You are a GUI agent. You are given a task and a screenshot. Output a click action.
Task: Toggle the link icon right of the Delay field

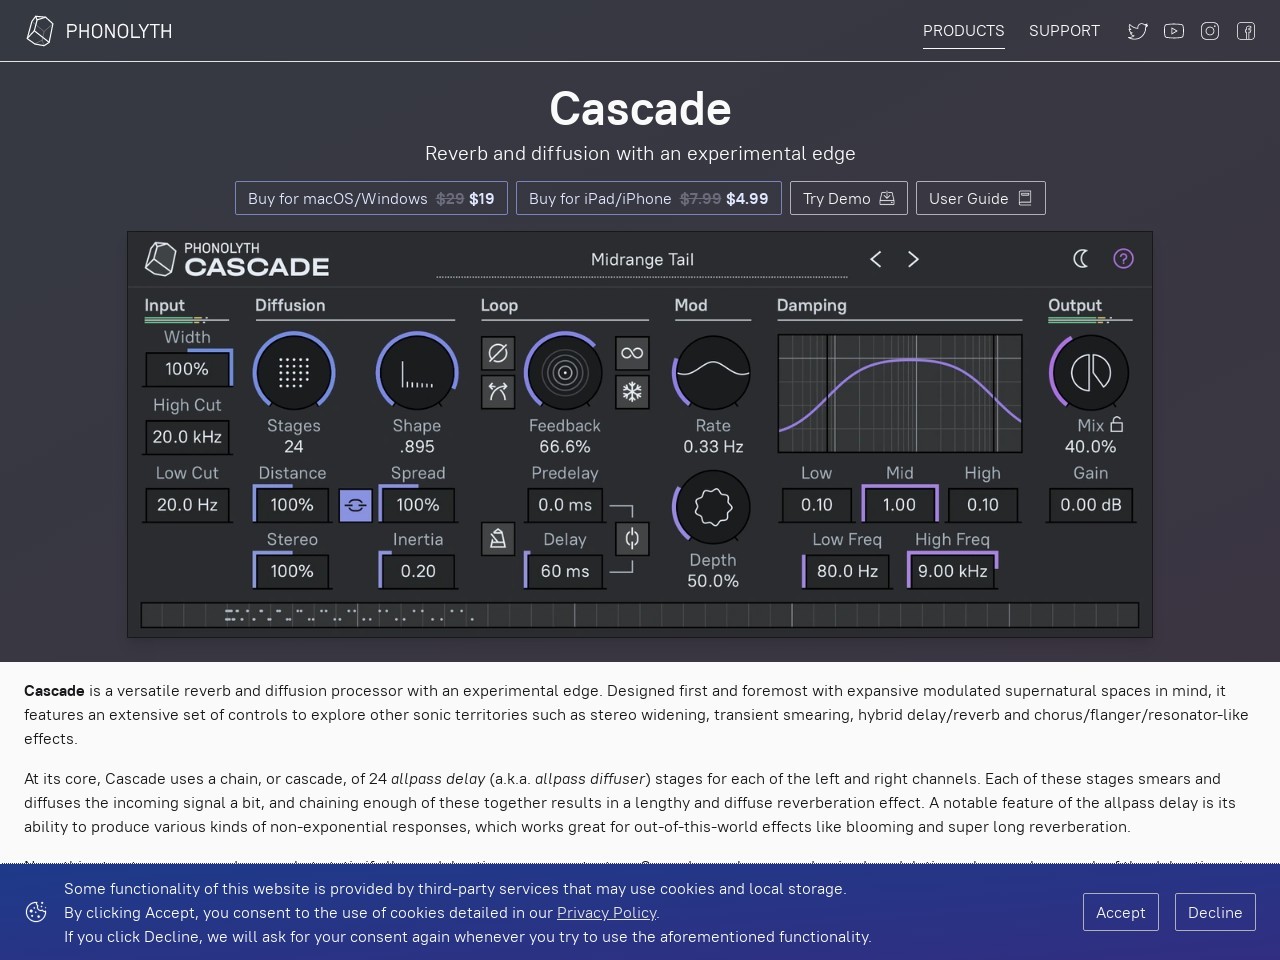[x=632, y=539]
